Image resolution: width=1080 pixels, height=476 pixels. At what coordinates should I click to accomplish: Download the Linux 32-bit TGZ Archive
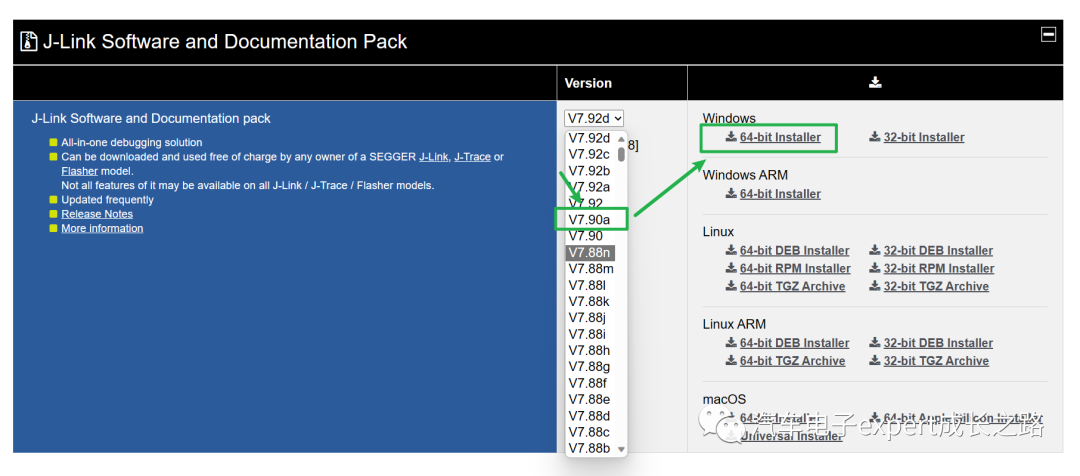point(936,287)
